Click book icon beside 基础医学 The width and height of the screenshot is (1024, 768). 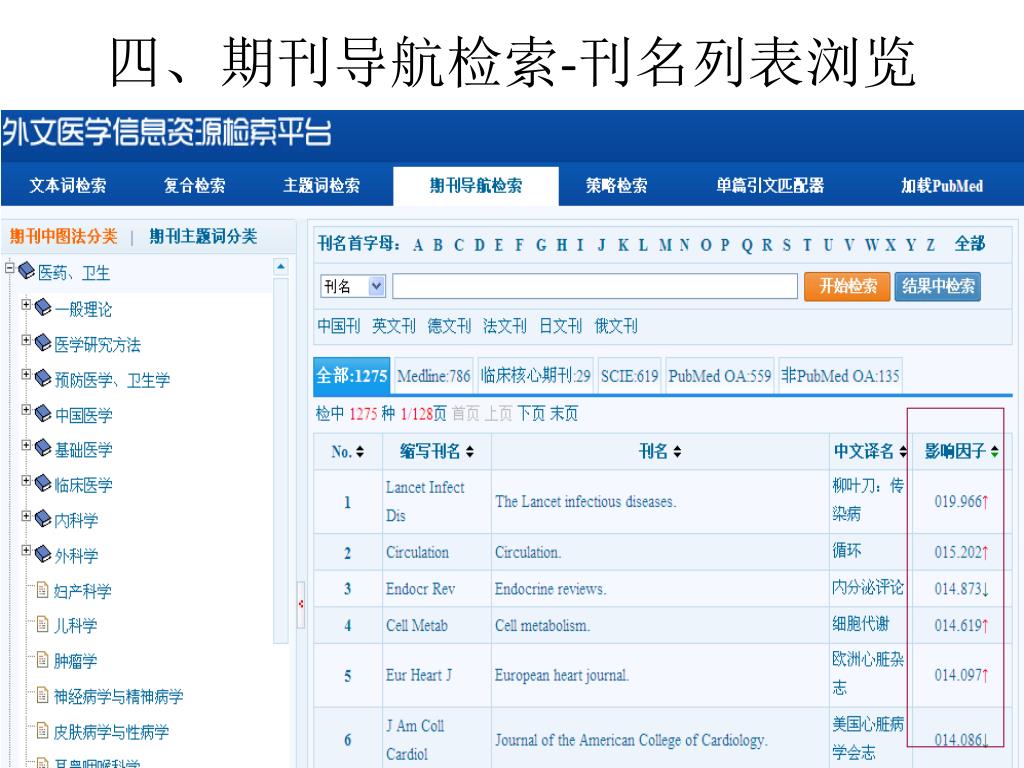coord(43,448)
